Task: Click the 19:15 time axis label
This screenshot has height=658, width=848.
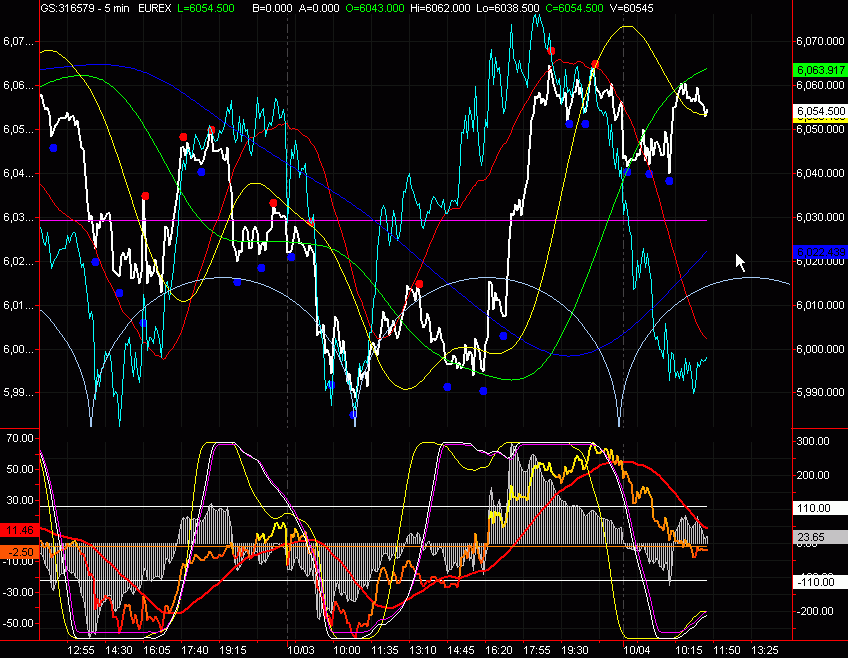Action: [x=233, y=650]
